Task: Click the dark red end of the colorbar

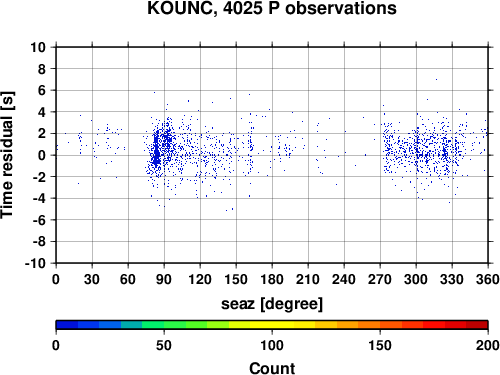Action: click(477, 325)
